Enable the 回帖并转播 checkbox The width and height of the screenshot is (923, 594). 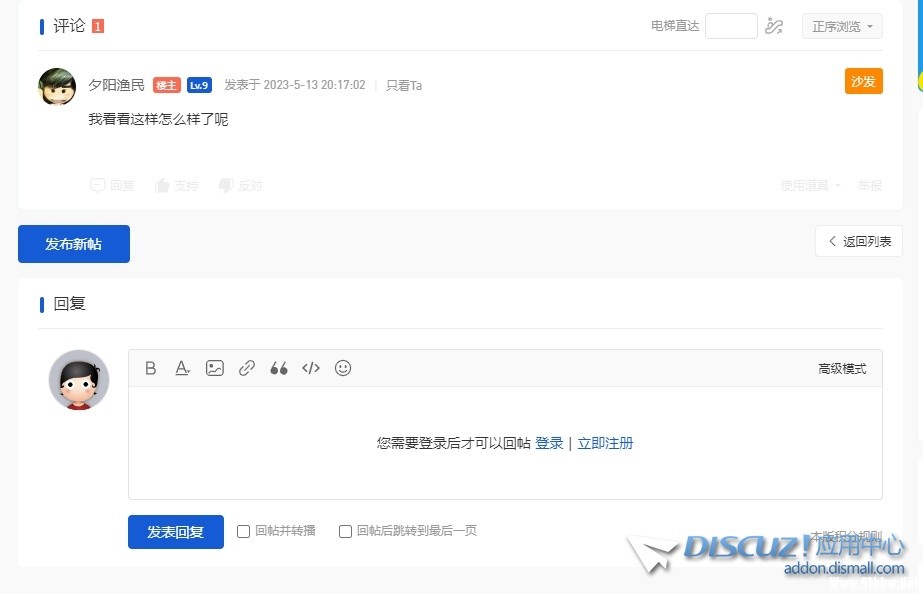tap(243, 531)
